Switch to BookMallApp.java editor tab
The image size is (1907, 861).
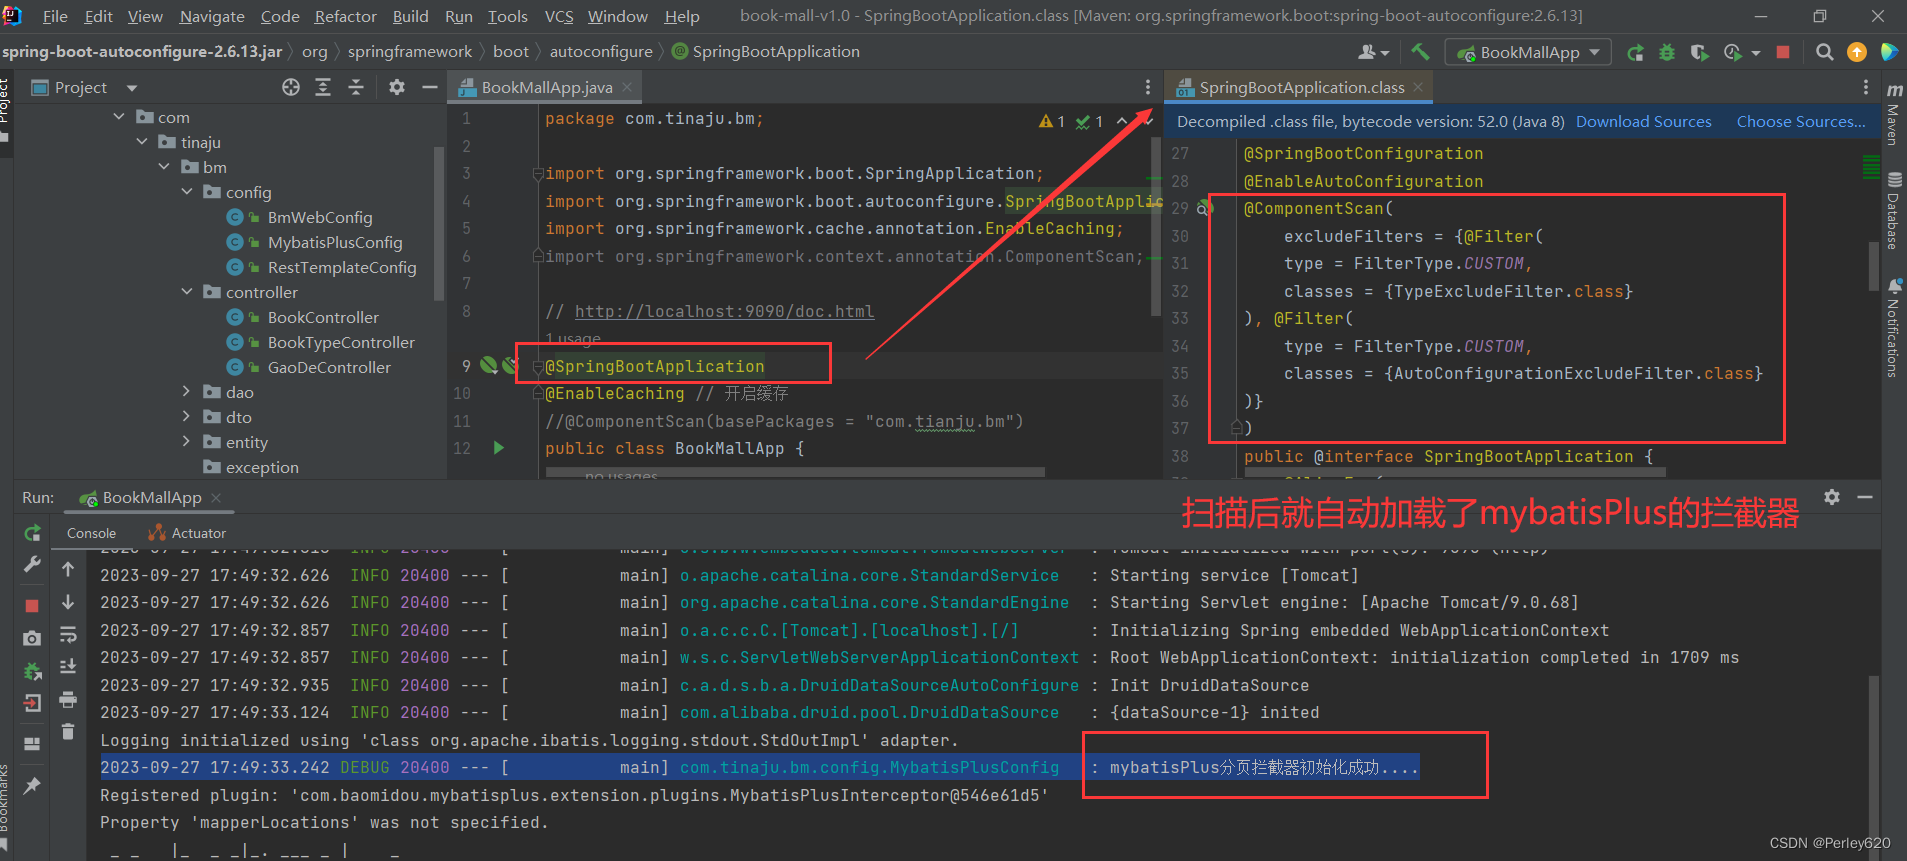pyautogui.click(x=546, y=88)
